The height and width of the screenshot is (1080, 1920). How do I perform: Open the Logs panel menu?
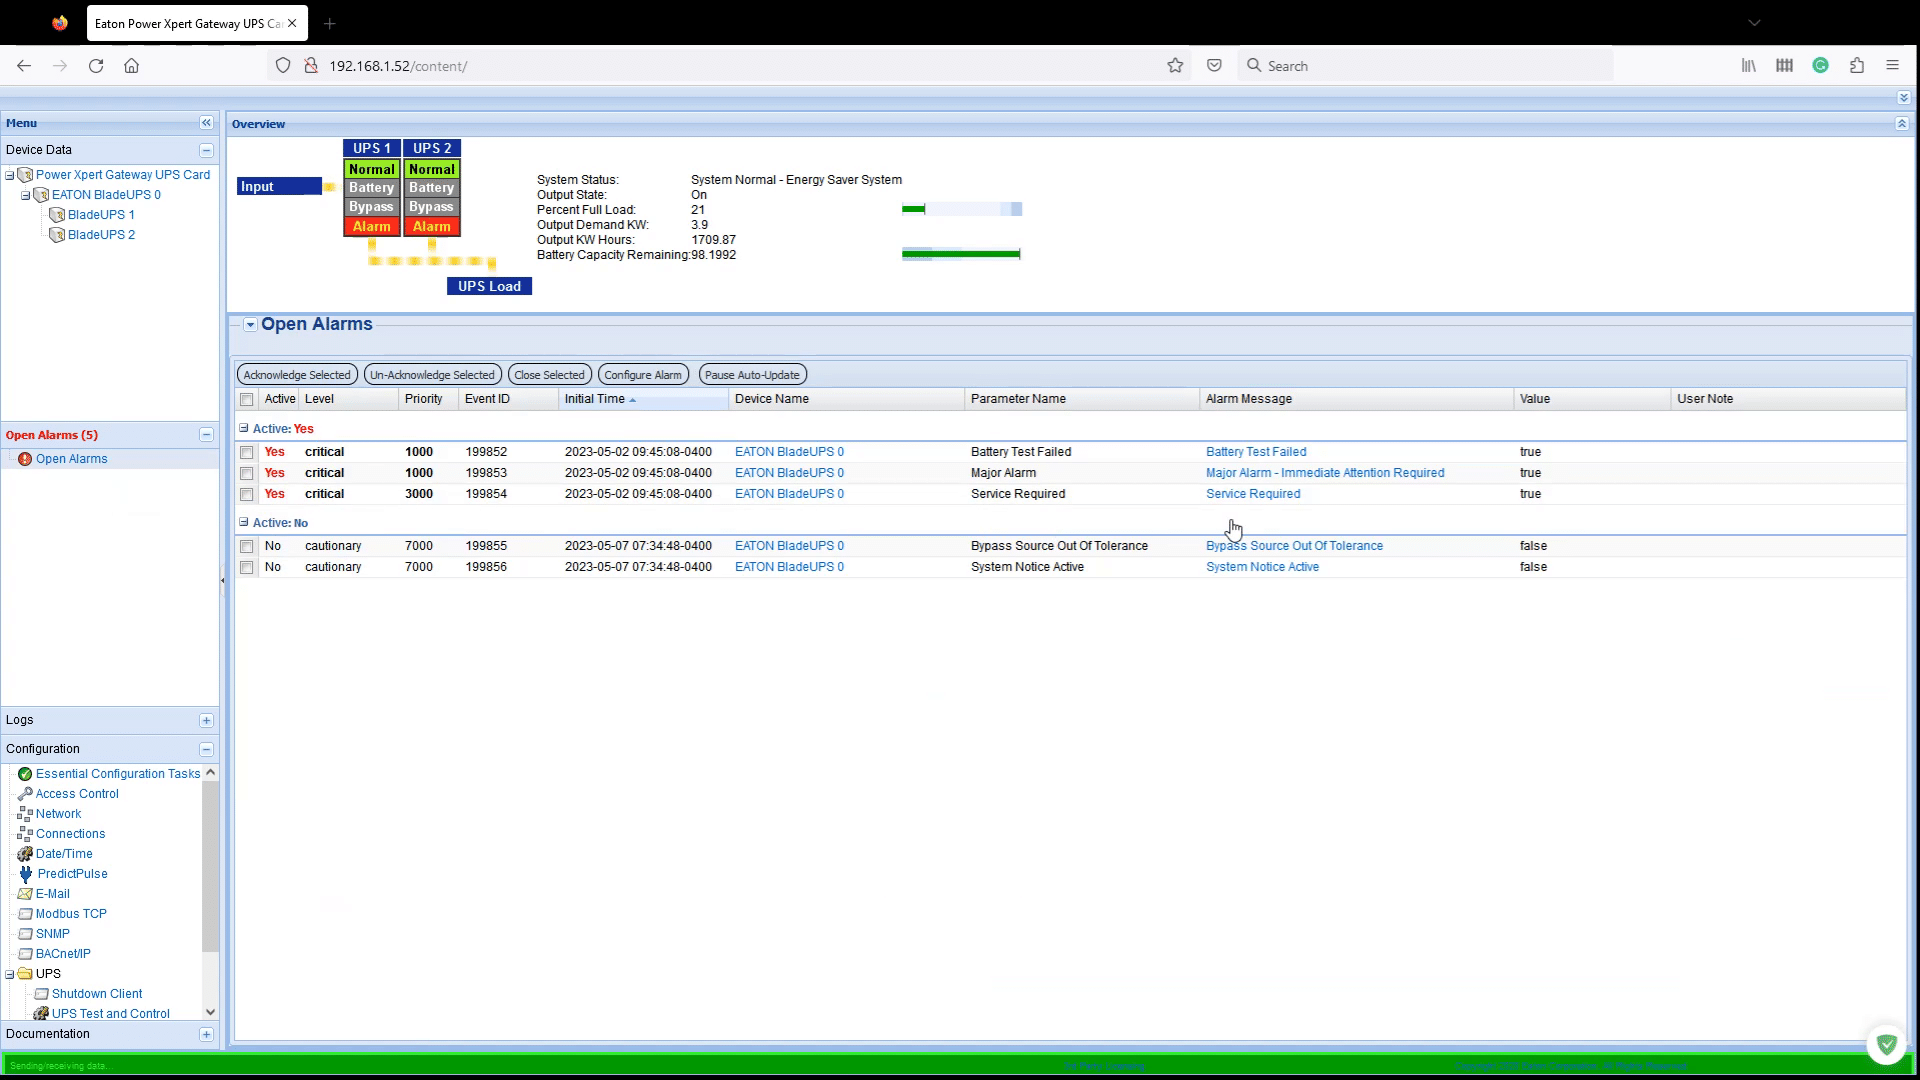[206, 720]
